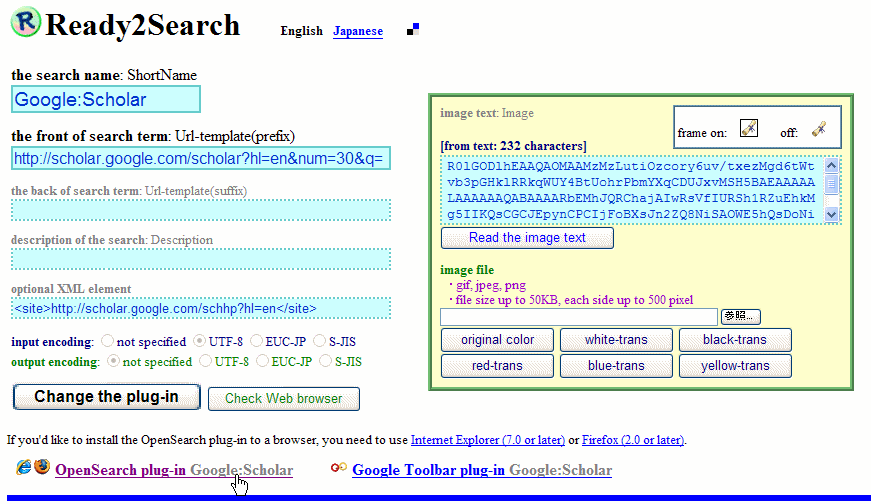
Task: Click the optional XML element field
Action: tap(201, 308)
